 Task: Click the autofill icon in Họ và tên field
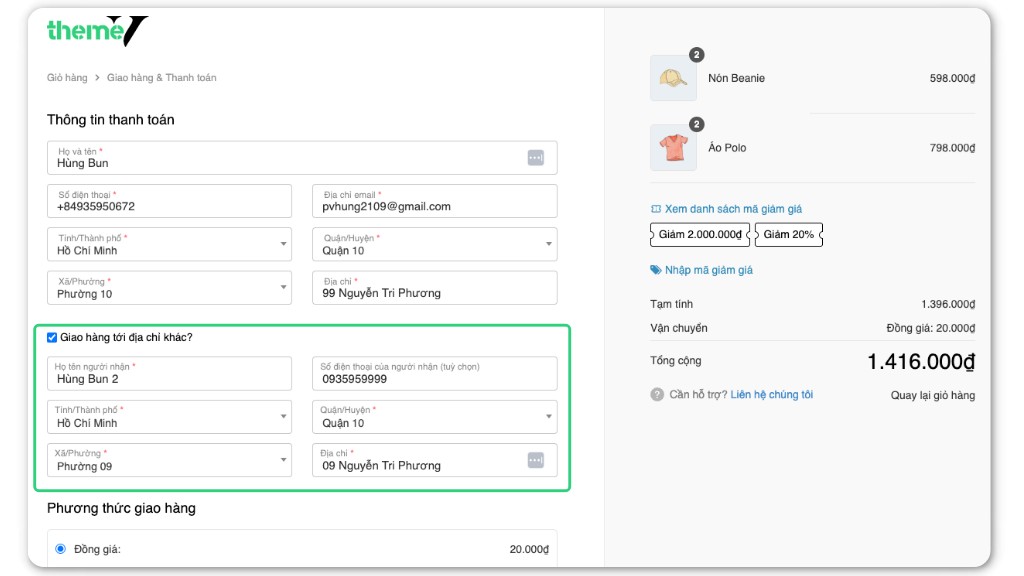pos(535,158)
